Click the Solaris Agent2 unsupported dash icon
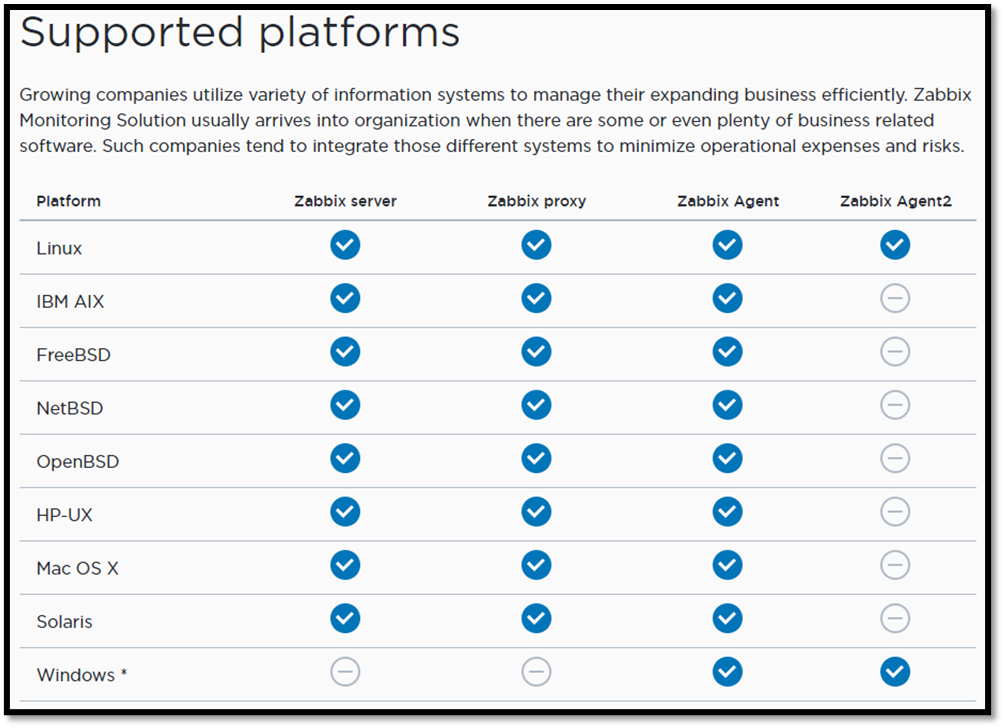1004x728 pixels. click(895, 619)
